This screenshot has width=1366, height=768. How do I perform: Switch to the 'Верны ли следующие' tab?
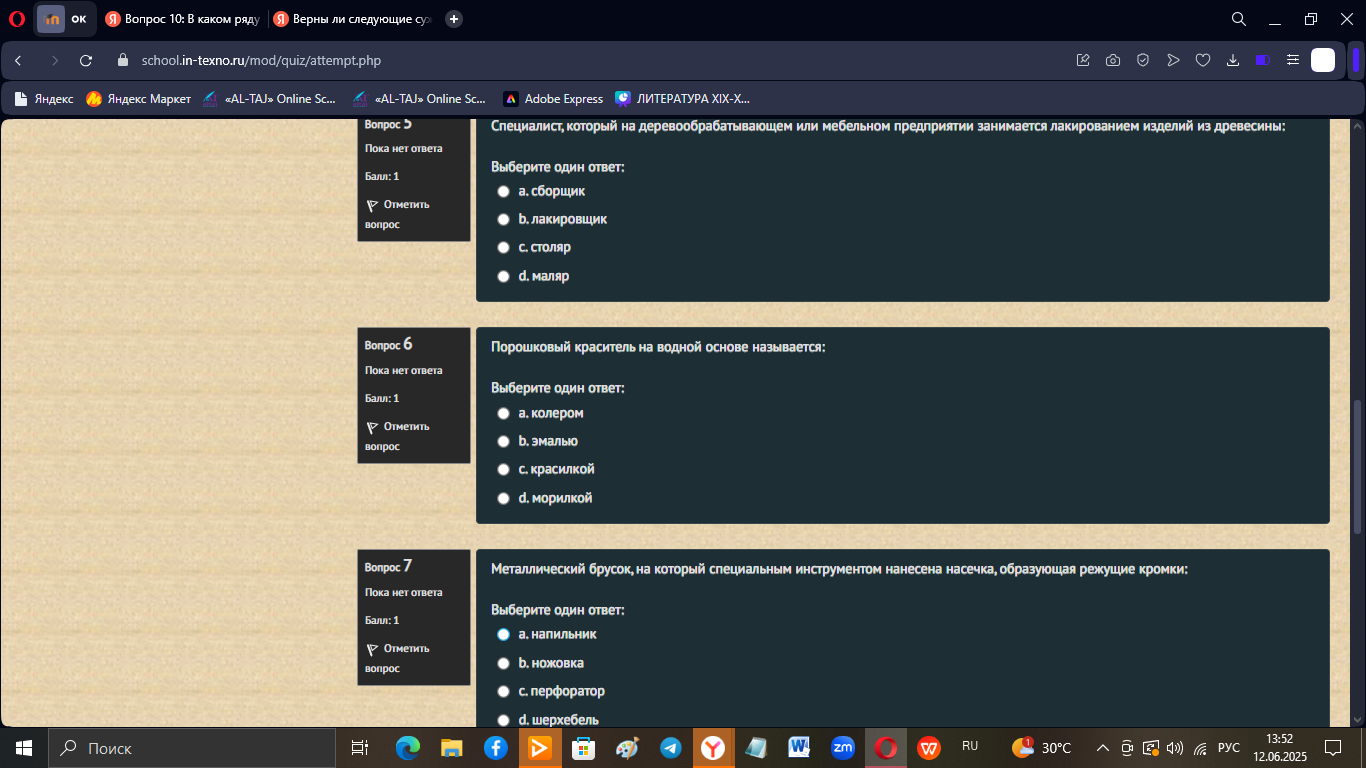click(x=353, y=19)
